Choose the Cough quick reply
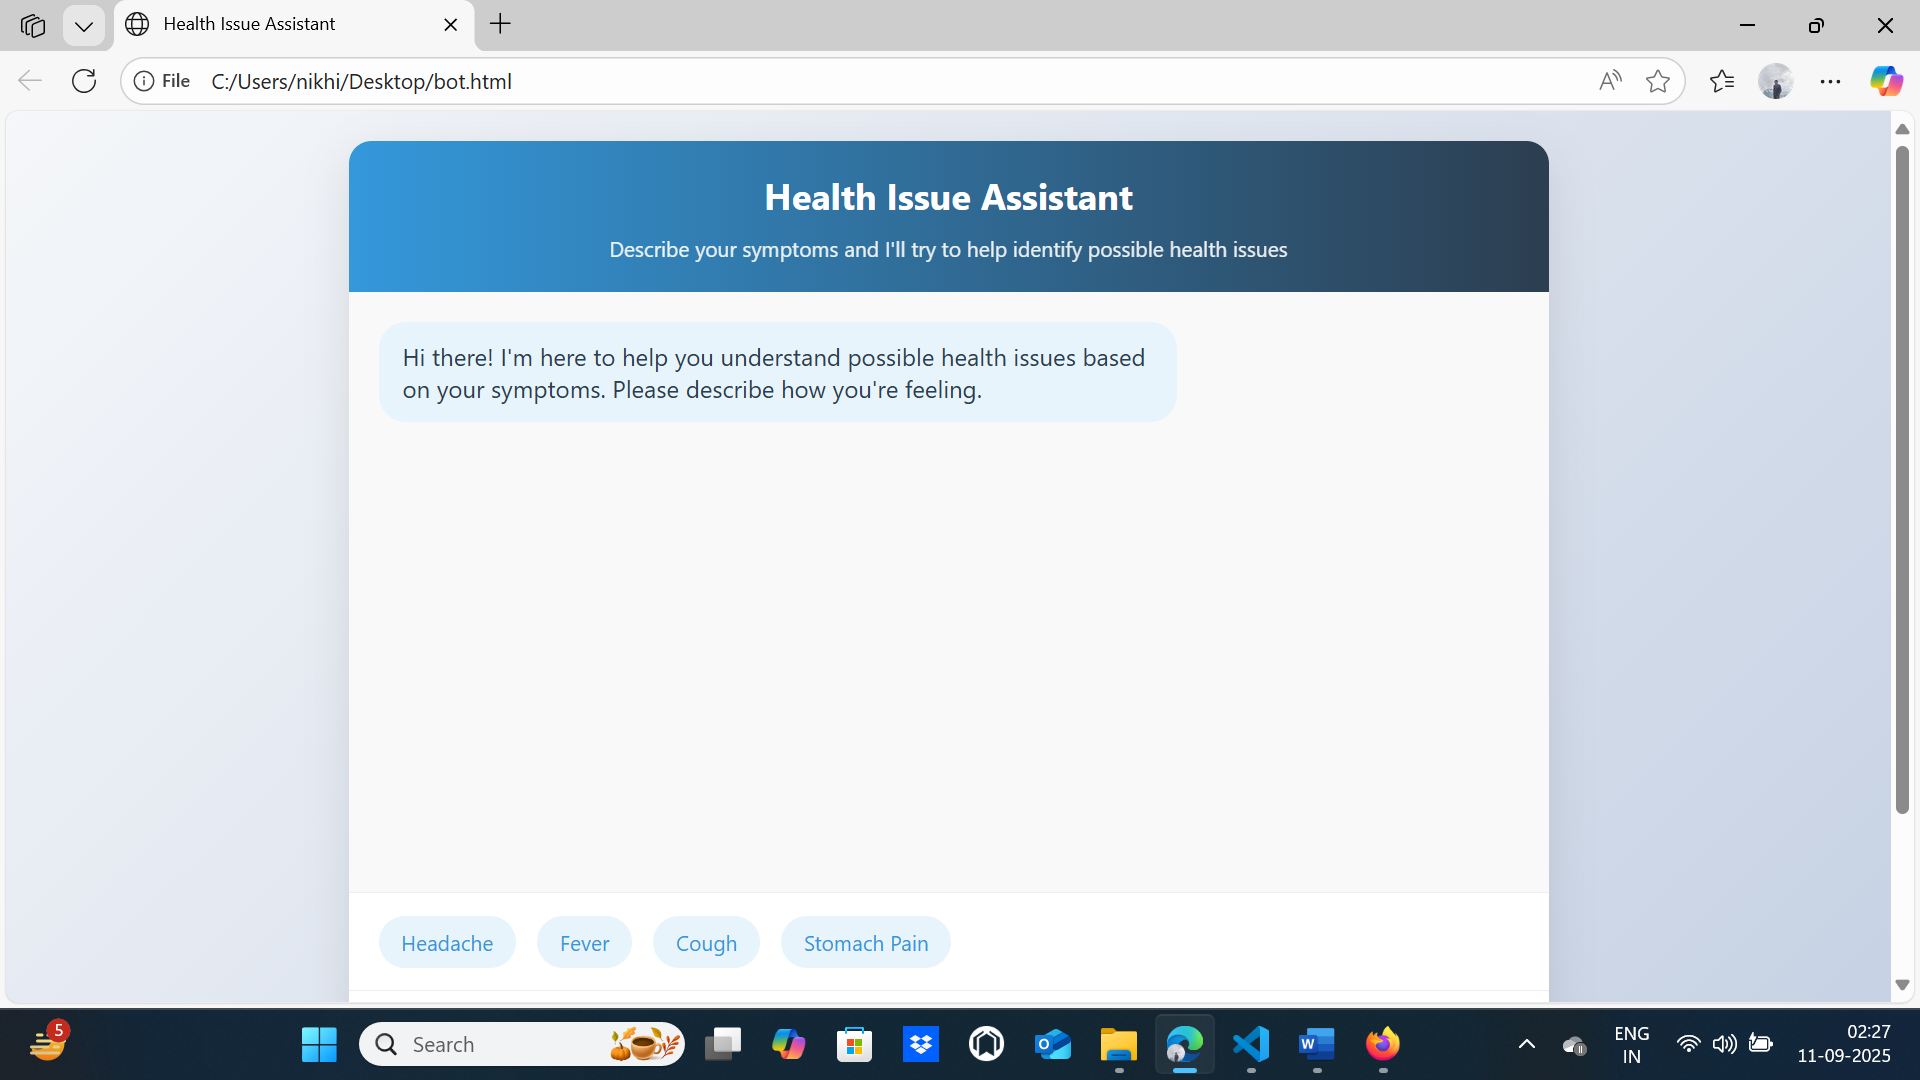1920x1080 pixels. coord(706,943)
